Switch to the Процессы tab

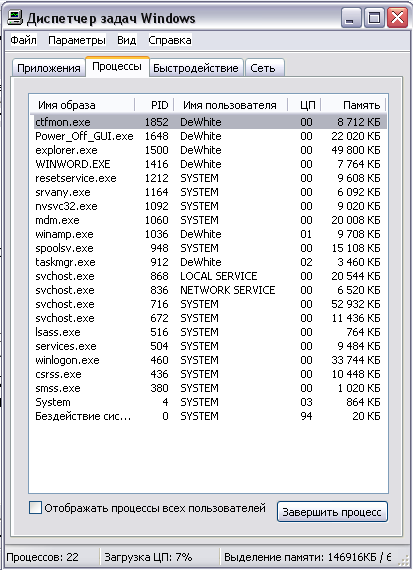[117, 67]
